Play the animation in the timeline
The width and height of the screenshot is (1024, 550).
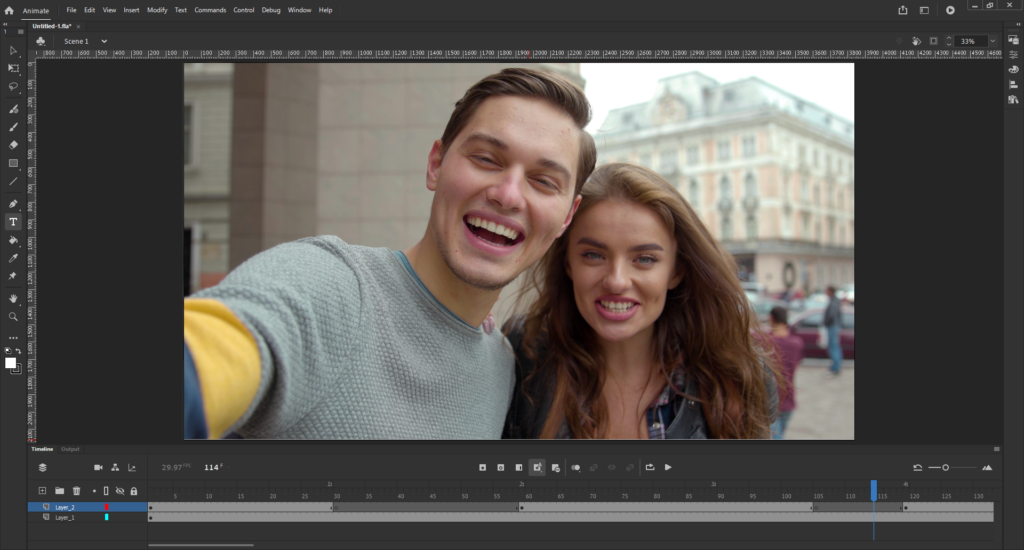coord(668,467)
